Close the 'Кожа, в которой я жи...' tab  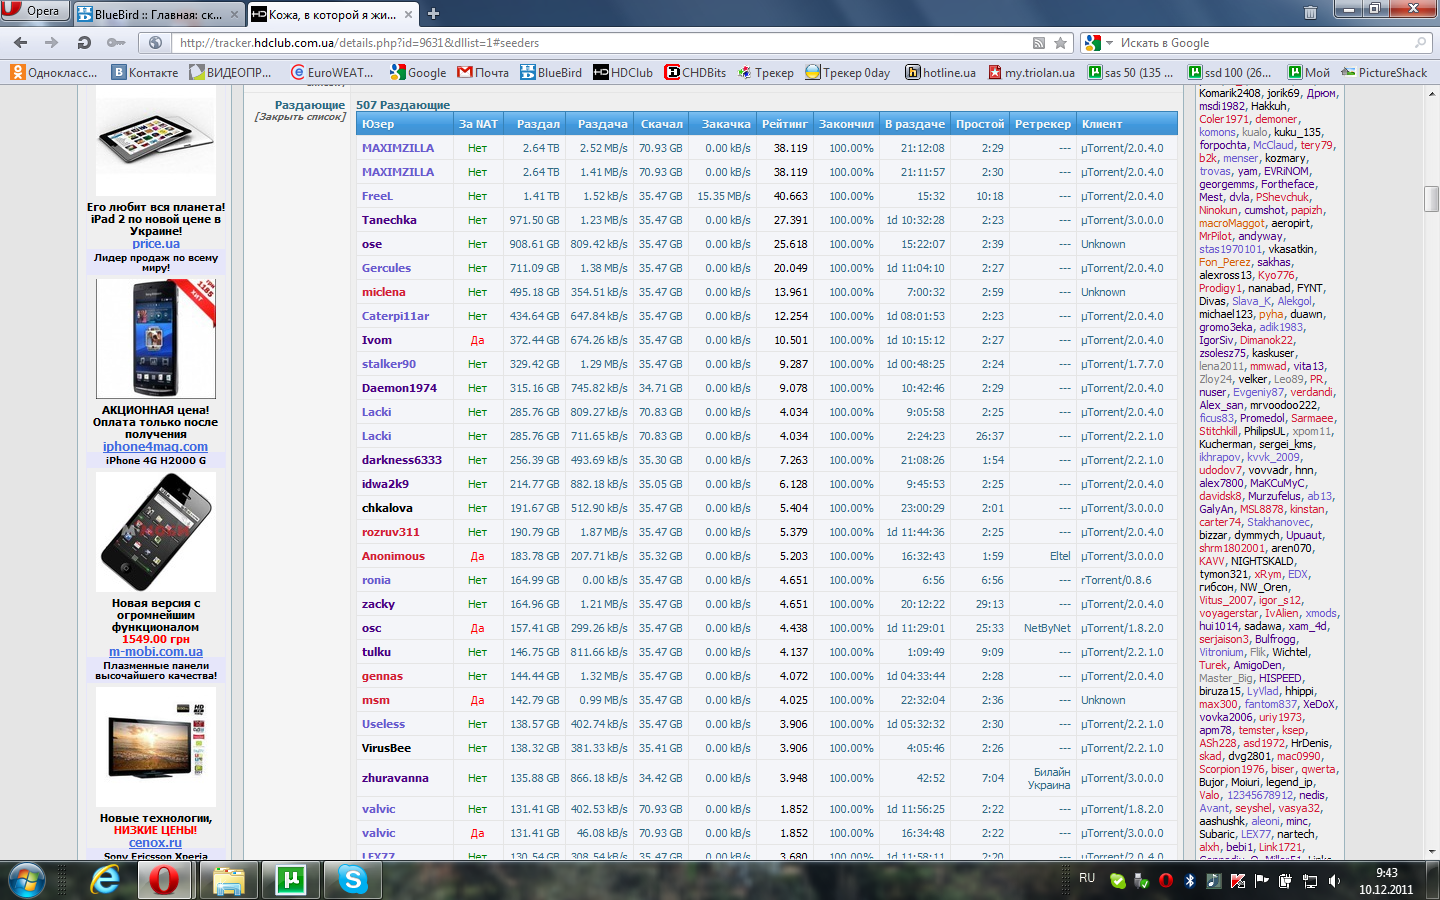[x=407, y=14]
